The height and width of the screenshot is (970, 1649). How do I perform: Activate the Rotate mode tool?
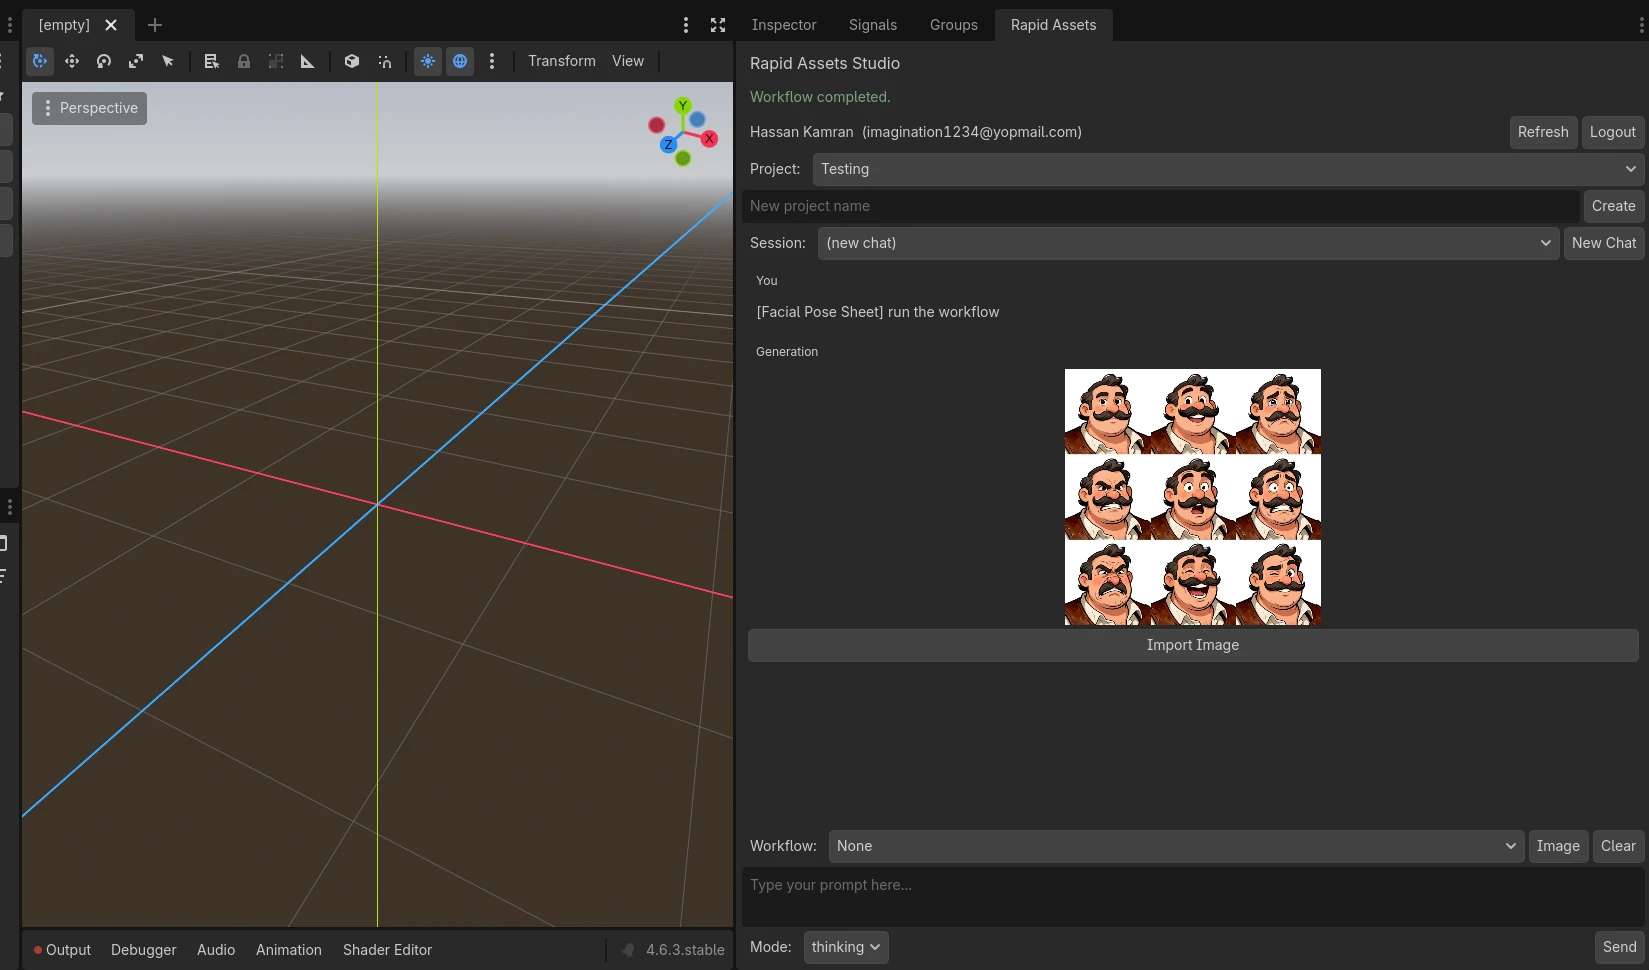104,61
